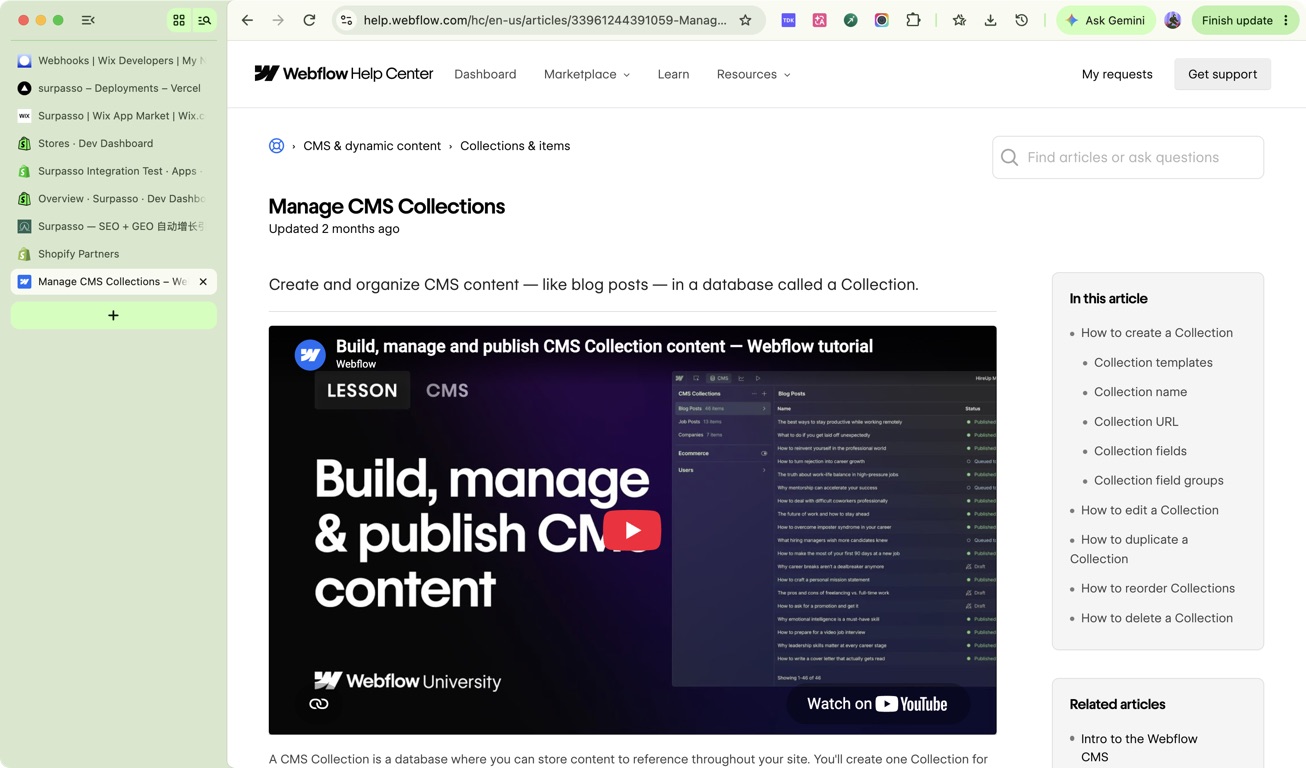The height and width of the screenshot is (768, 1306).
Task: Open Watch on YouTube in the video
Action: [877, 704]
